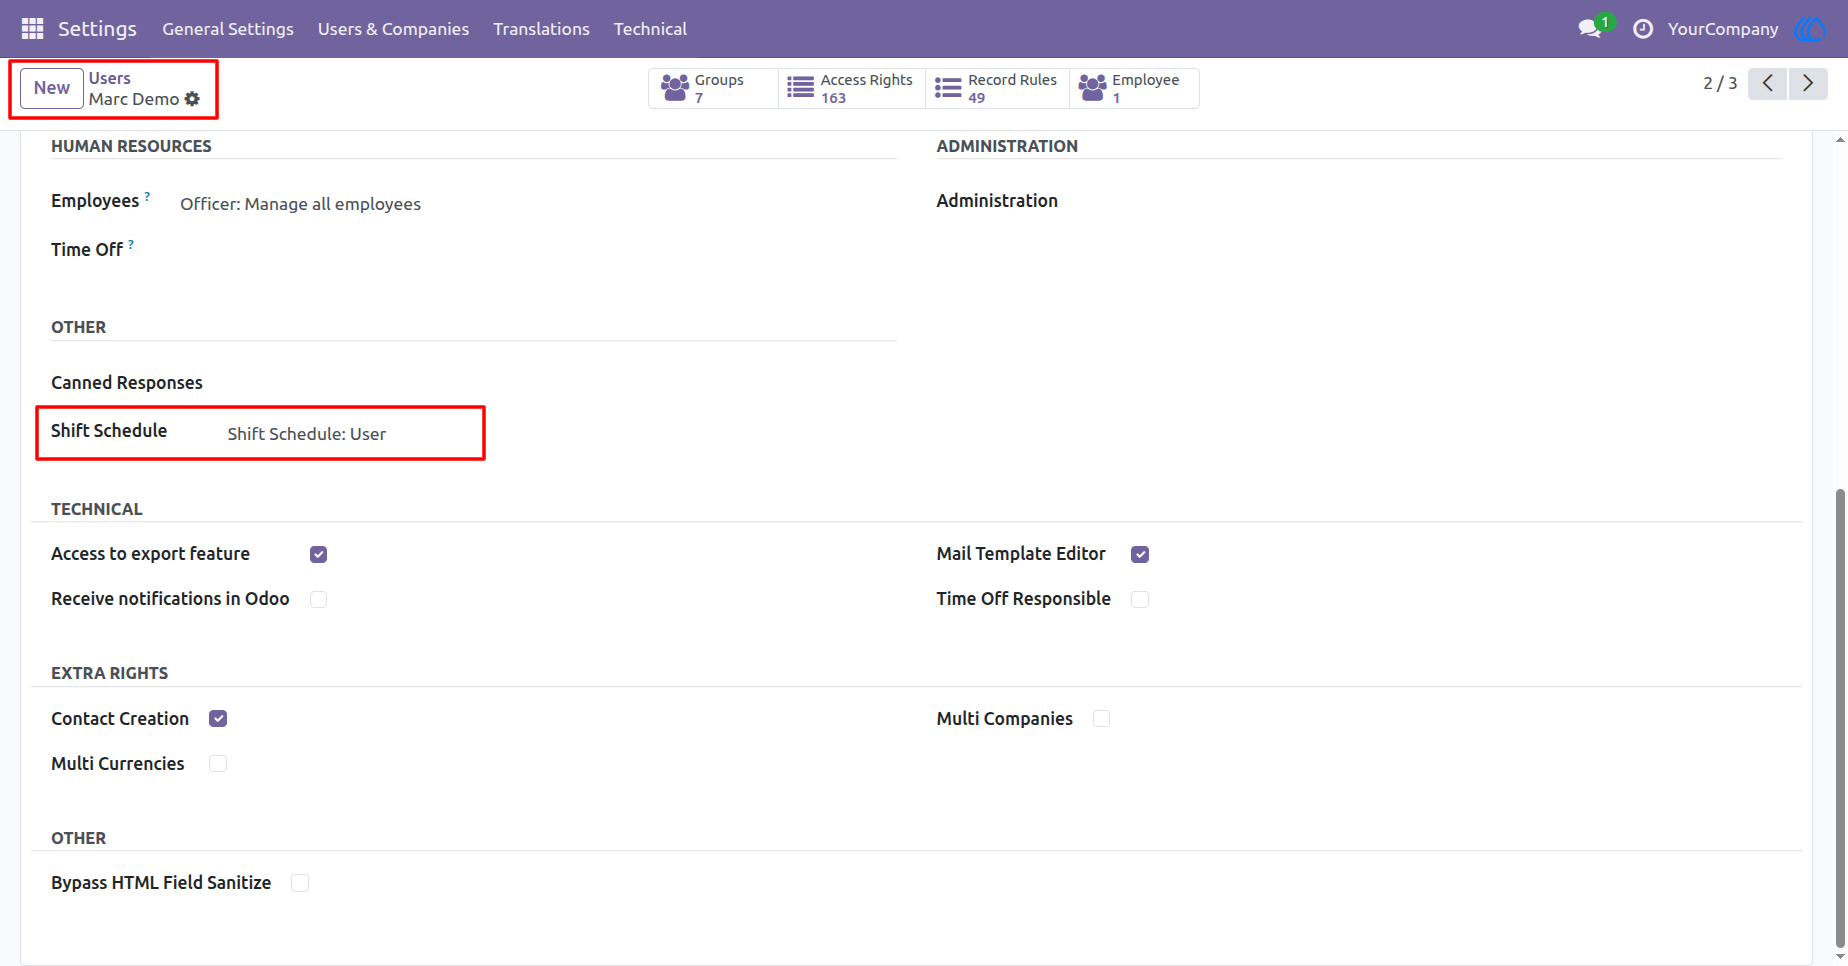Open the Record Rules stat button
Viewport: 1848px width, 966px height.
(997, 88)
